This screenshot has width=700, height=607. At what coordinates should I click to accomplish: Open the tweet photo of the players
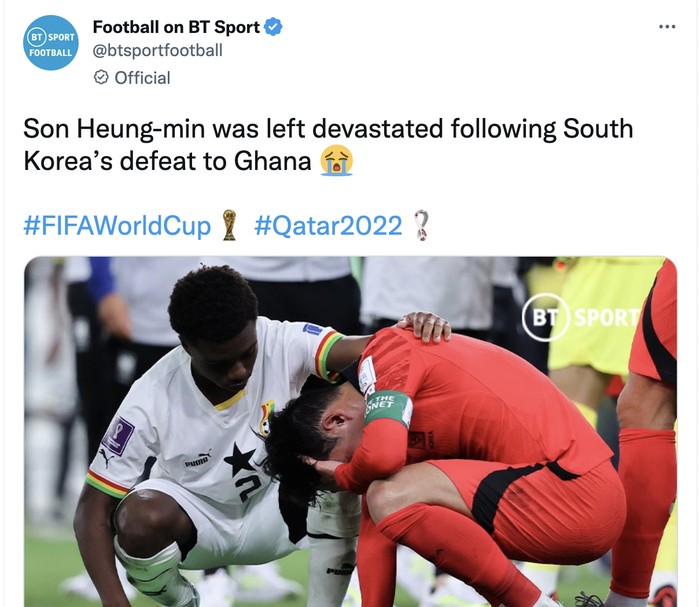[350, 432]
